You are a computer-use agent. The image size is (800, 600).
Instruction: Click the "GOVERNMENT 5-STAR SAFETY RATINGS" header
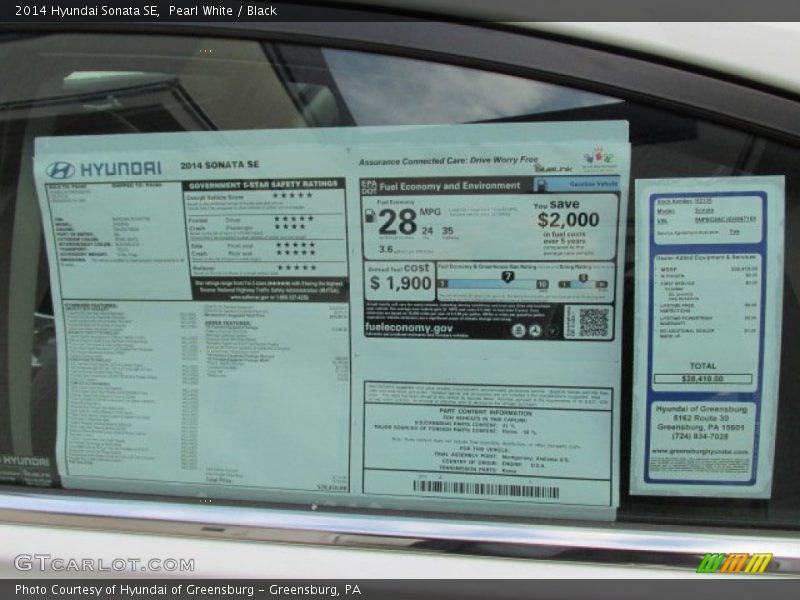coord(263,185)
